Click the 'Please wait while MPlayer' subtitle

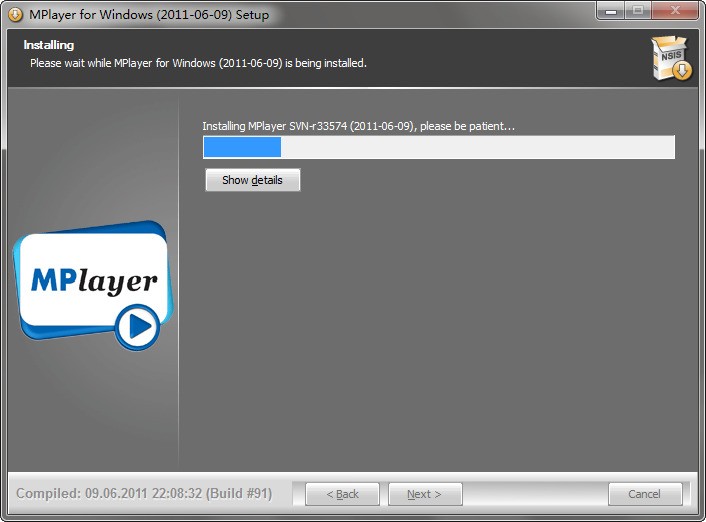pos(198,63)
